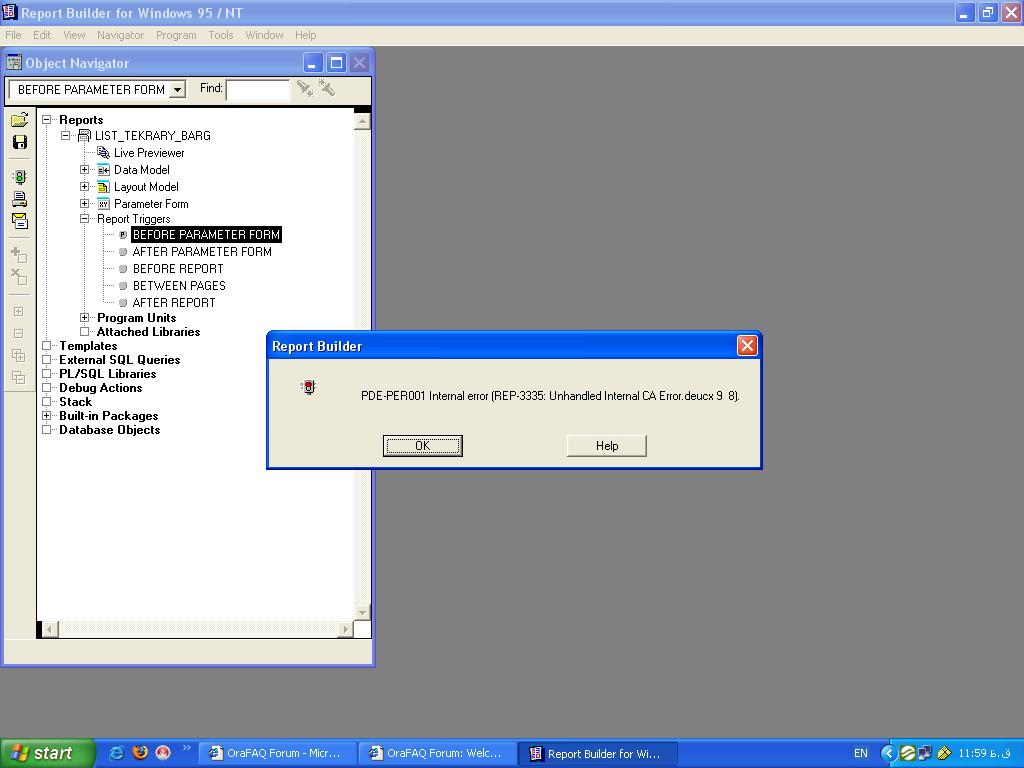Expand the Built-in Packages node
Image resolution: width=1024 pixels, height=768 pixels.
pos(46,415)
